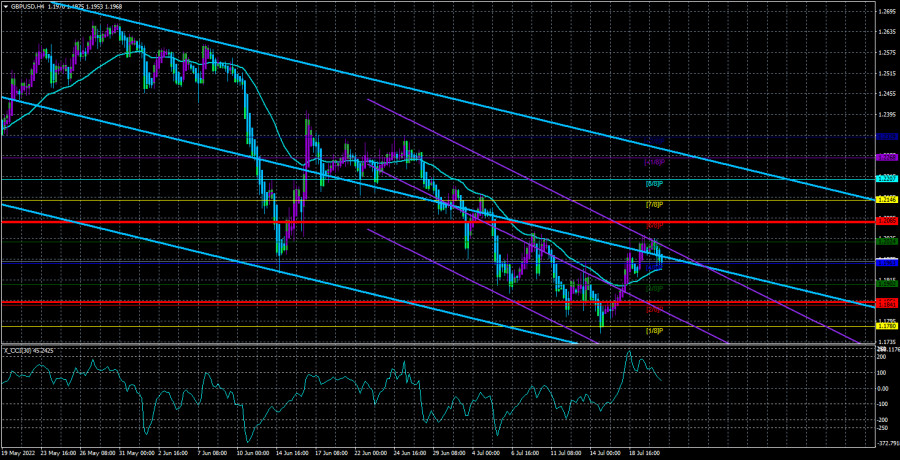
Task: Select the yellow 1.1780 price tag
Action: (x=885, y=325)
